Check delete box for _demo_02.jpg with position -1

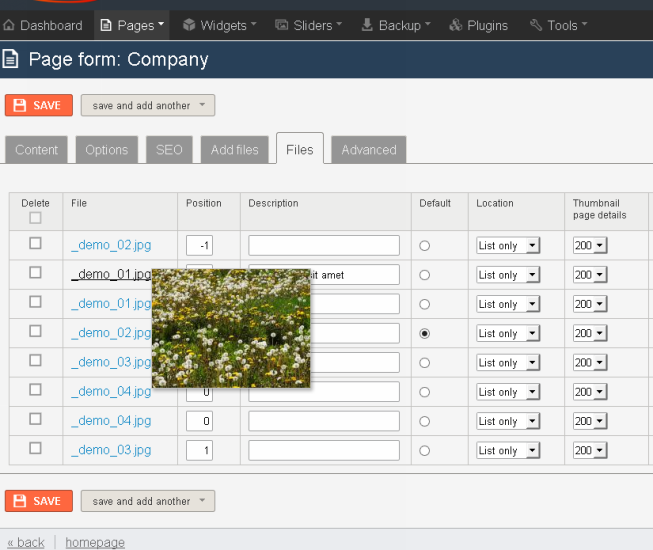[35, 243]
